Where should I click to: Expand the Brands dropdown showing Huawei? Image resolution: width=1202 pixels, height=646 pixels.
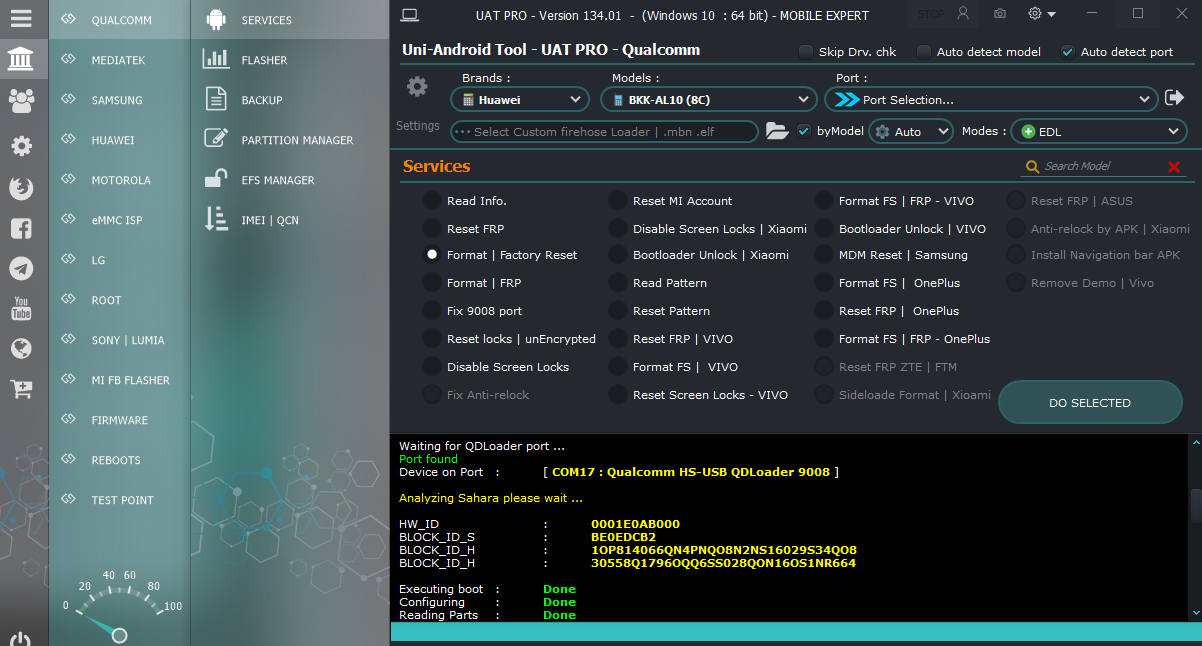[x=520, y=99]
